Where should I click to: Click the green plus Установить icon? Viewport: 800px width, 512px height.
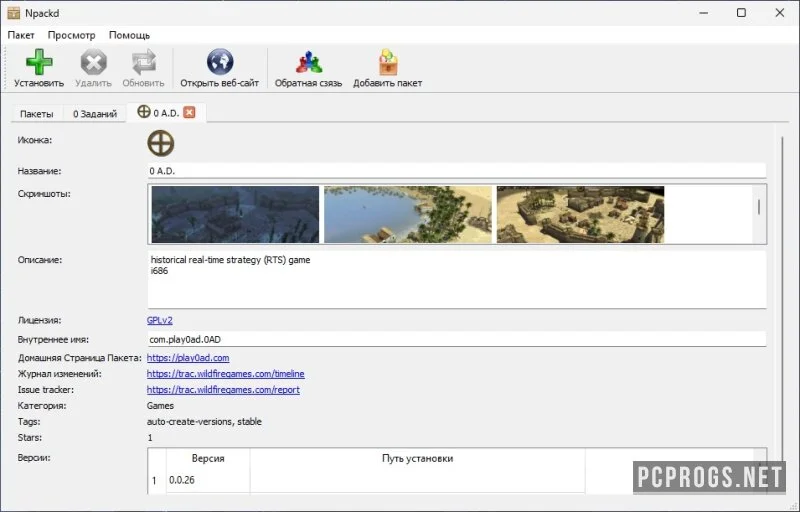(x=39, y=62)
